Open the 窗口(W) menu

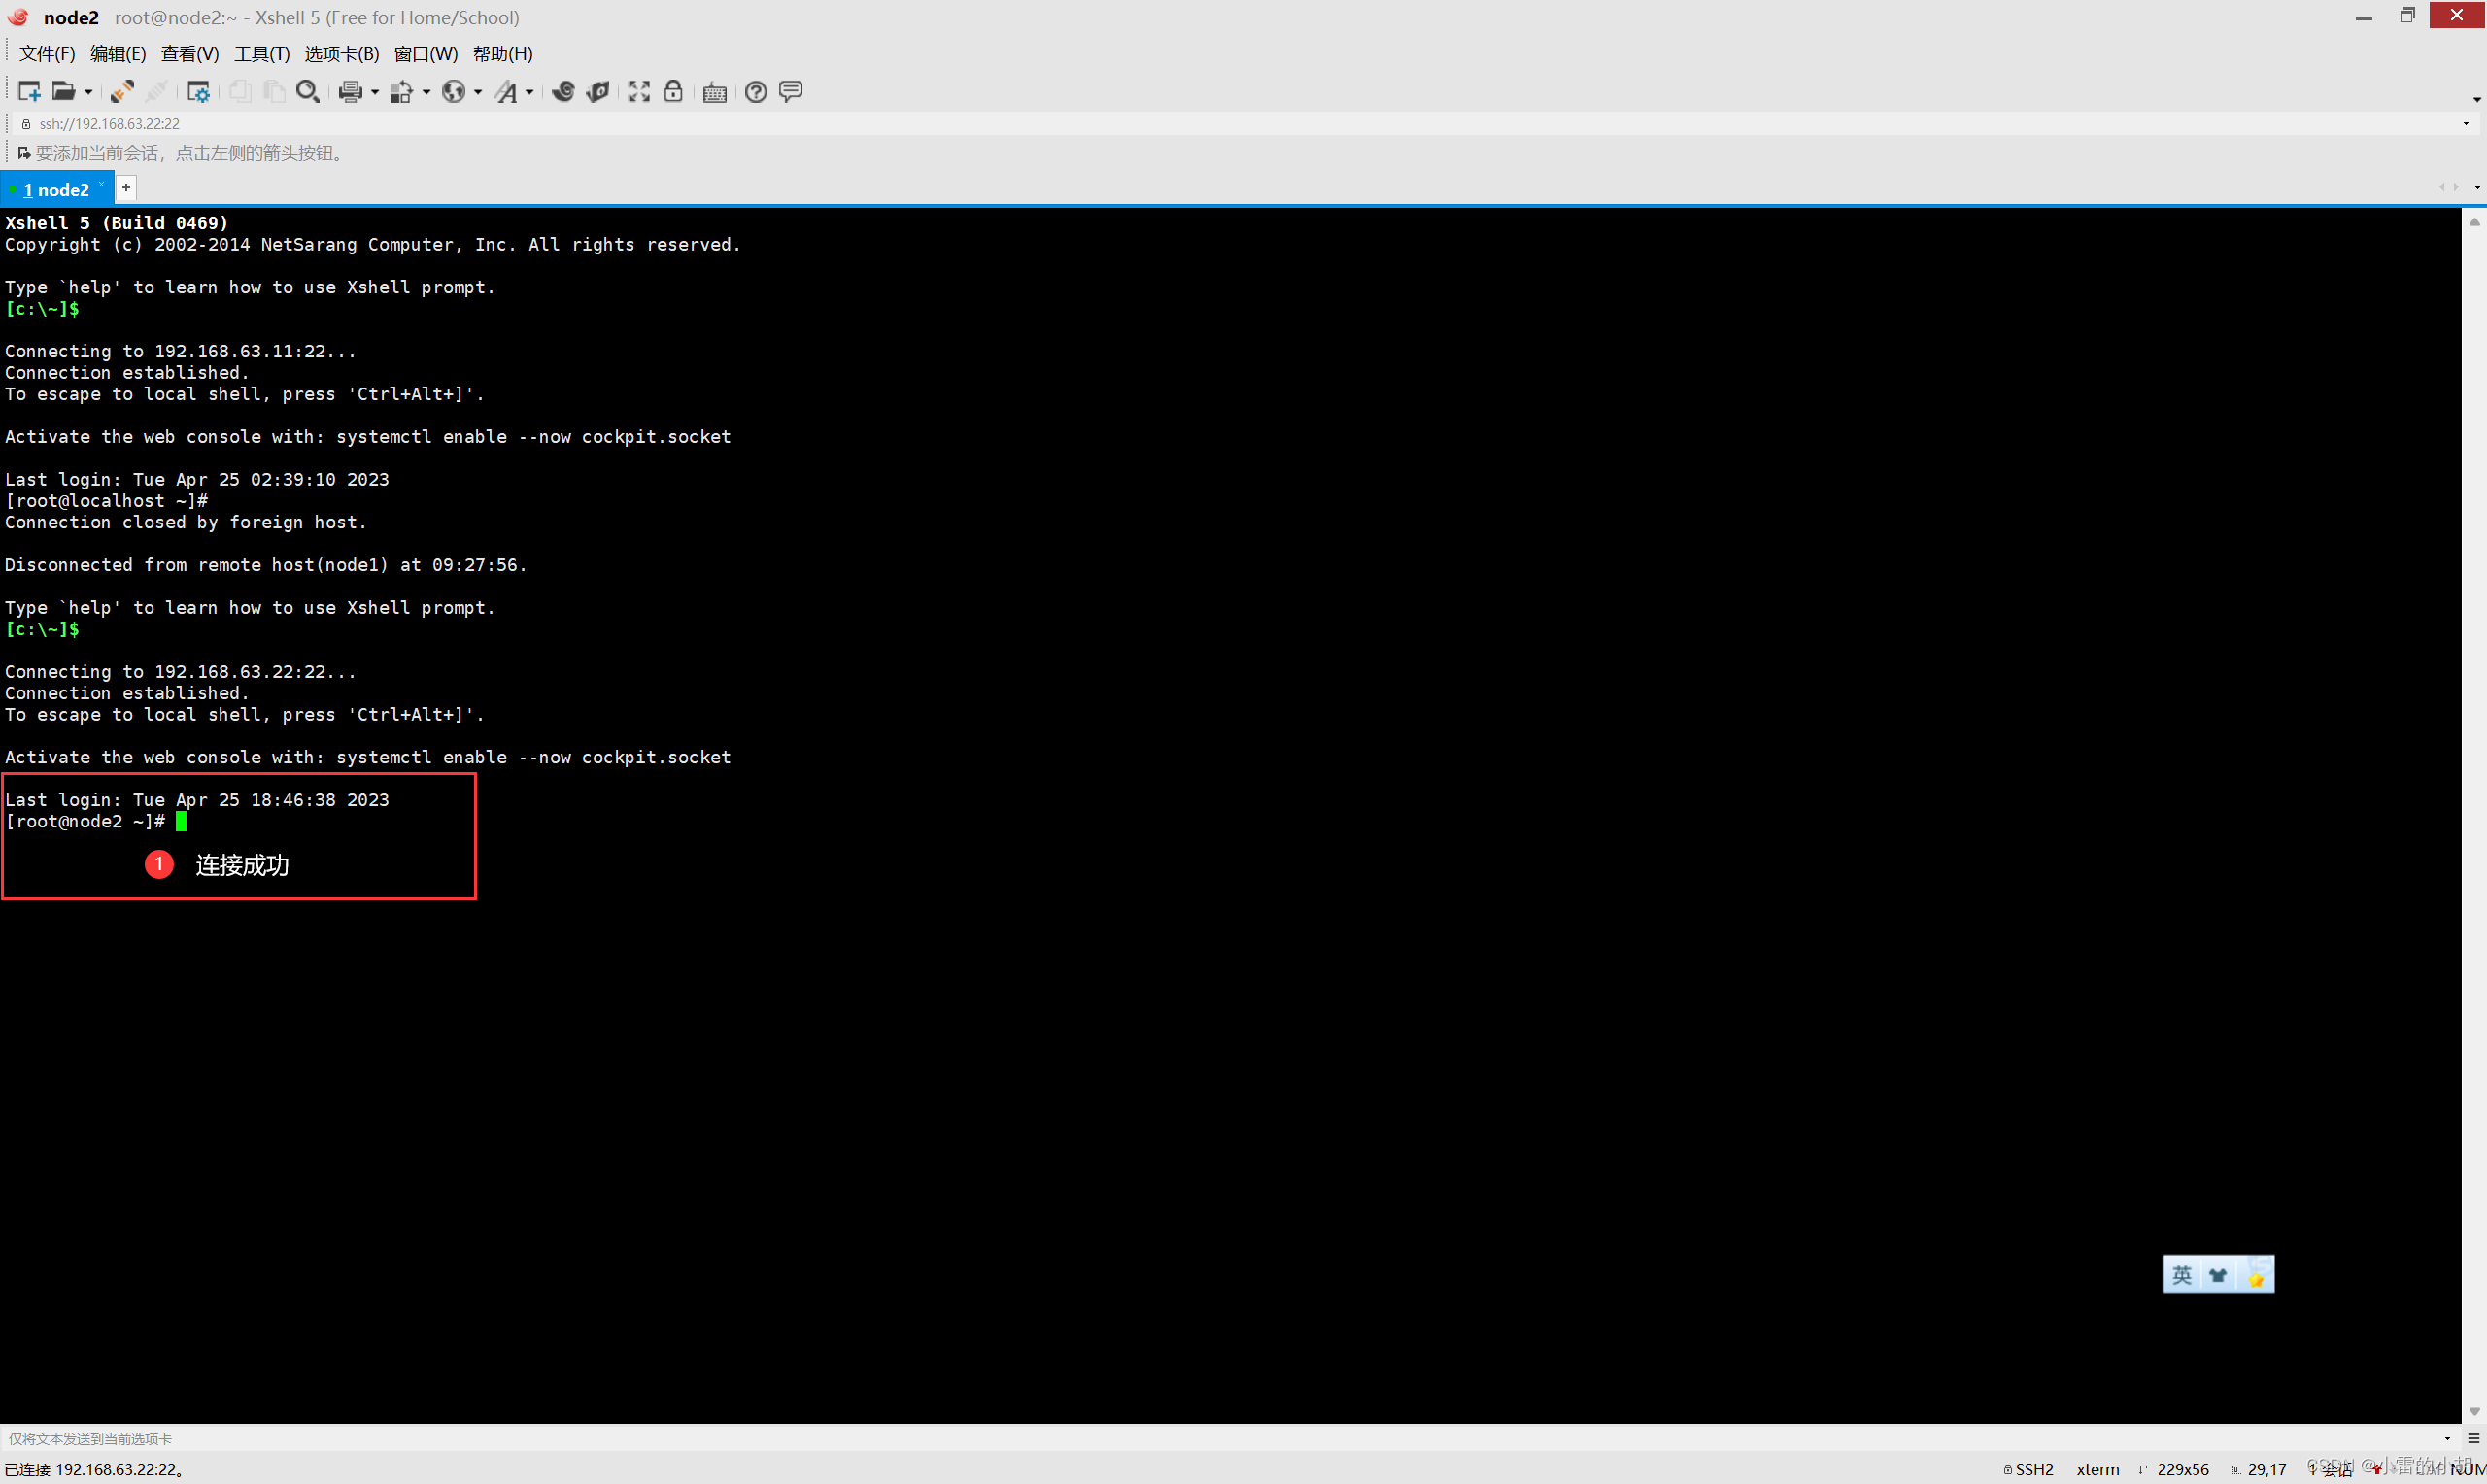coord(426,54)
